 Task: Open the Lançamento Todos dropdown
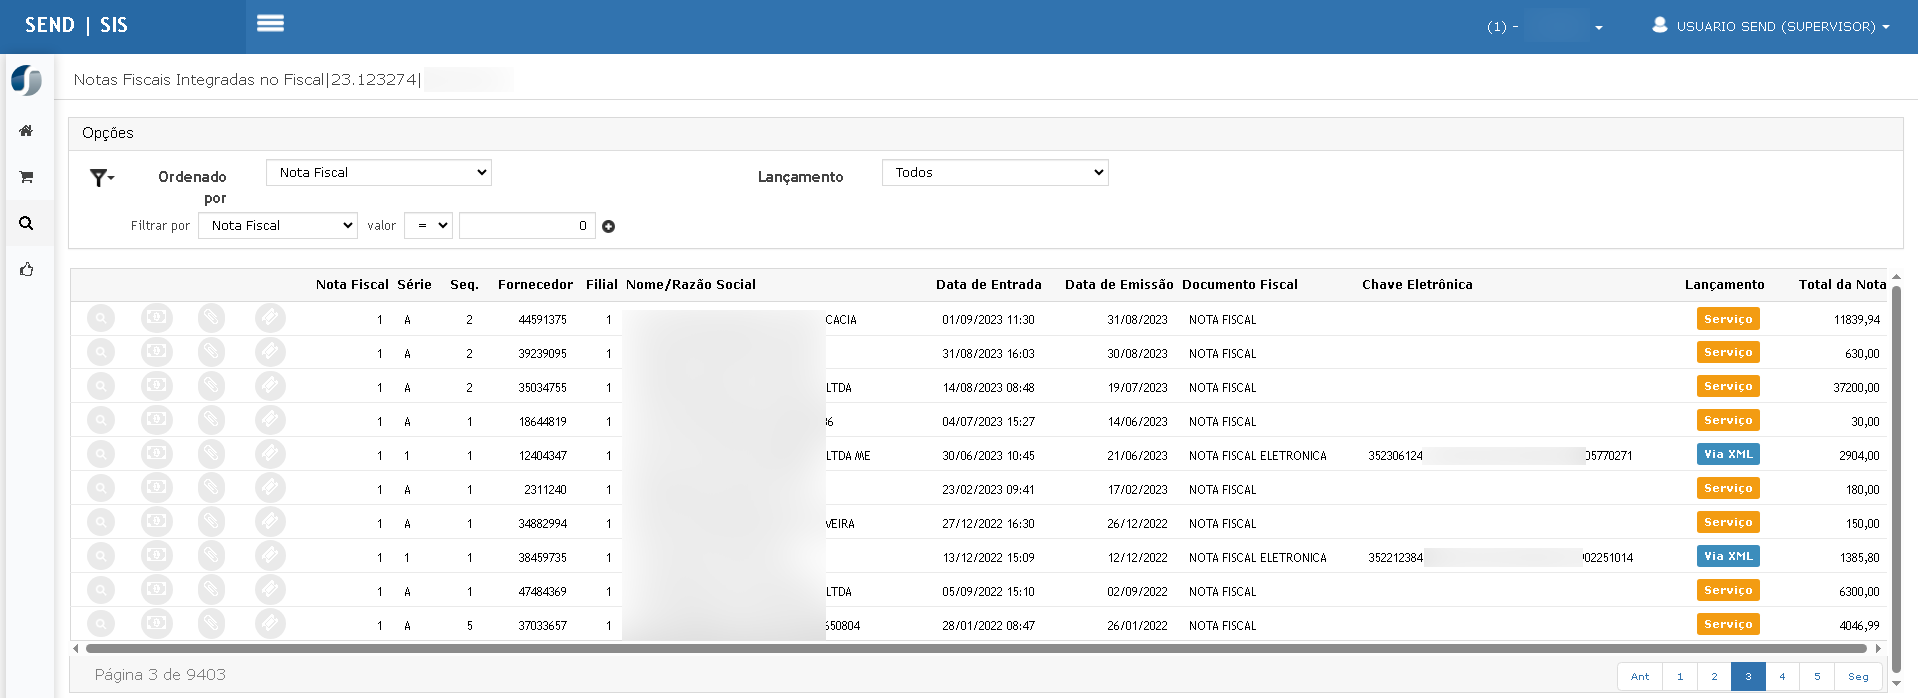994,173
